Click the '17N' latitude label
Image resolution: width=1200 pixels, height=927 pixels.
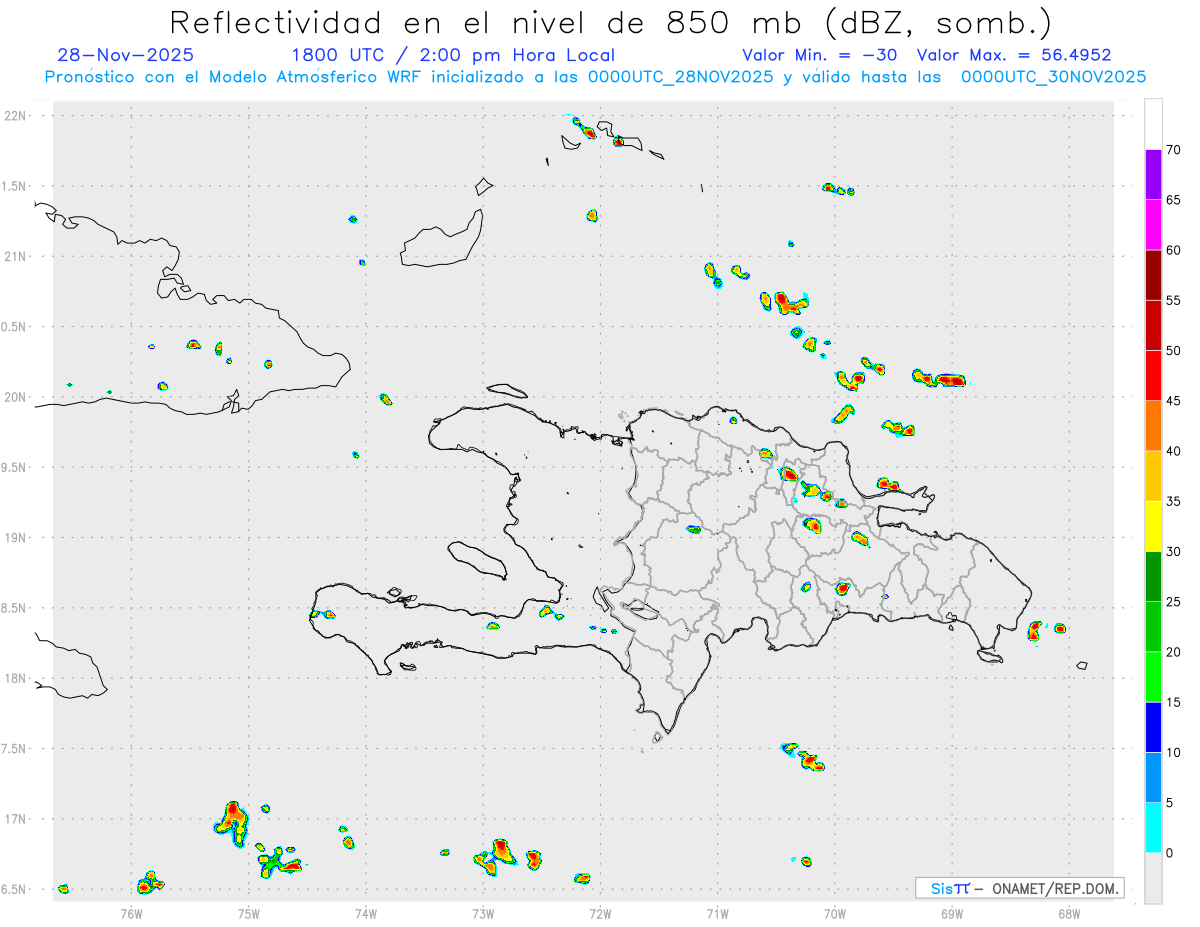click(17, 819)
